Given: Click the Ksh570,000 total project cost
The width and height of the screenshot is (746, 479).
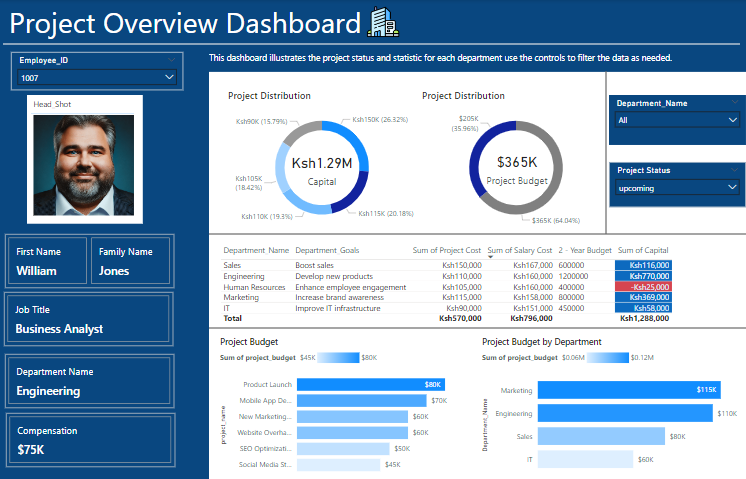Looking at the screenshot, I should (460, 318).
